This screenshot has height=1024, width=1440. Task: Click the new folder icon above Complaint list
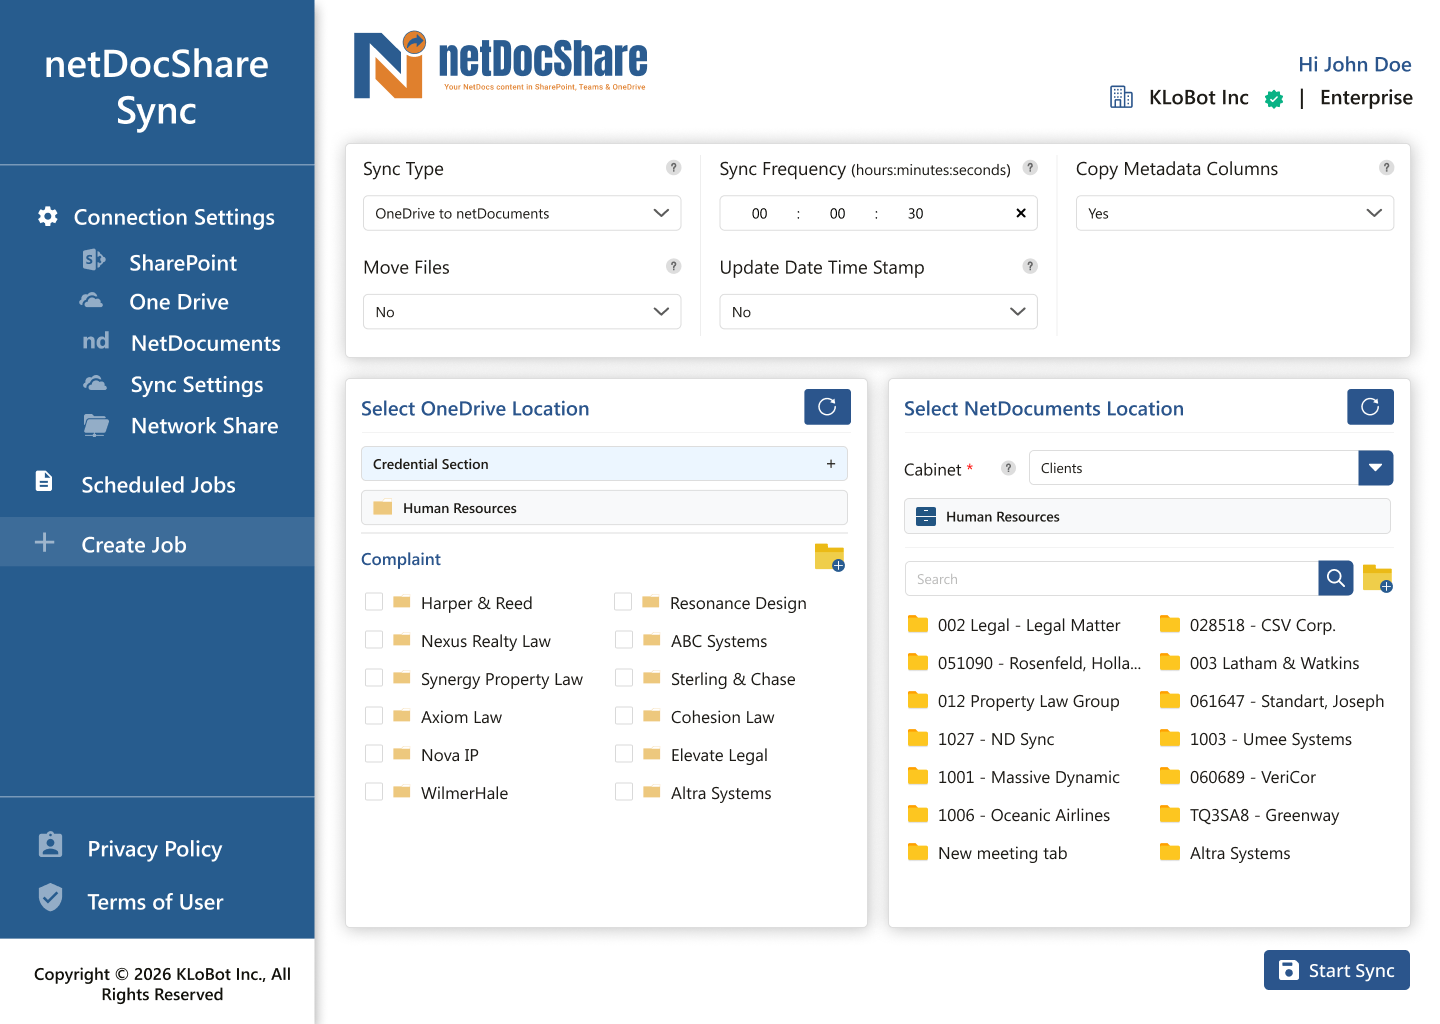[830, 558]
